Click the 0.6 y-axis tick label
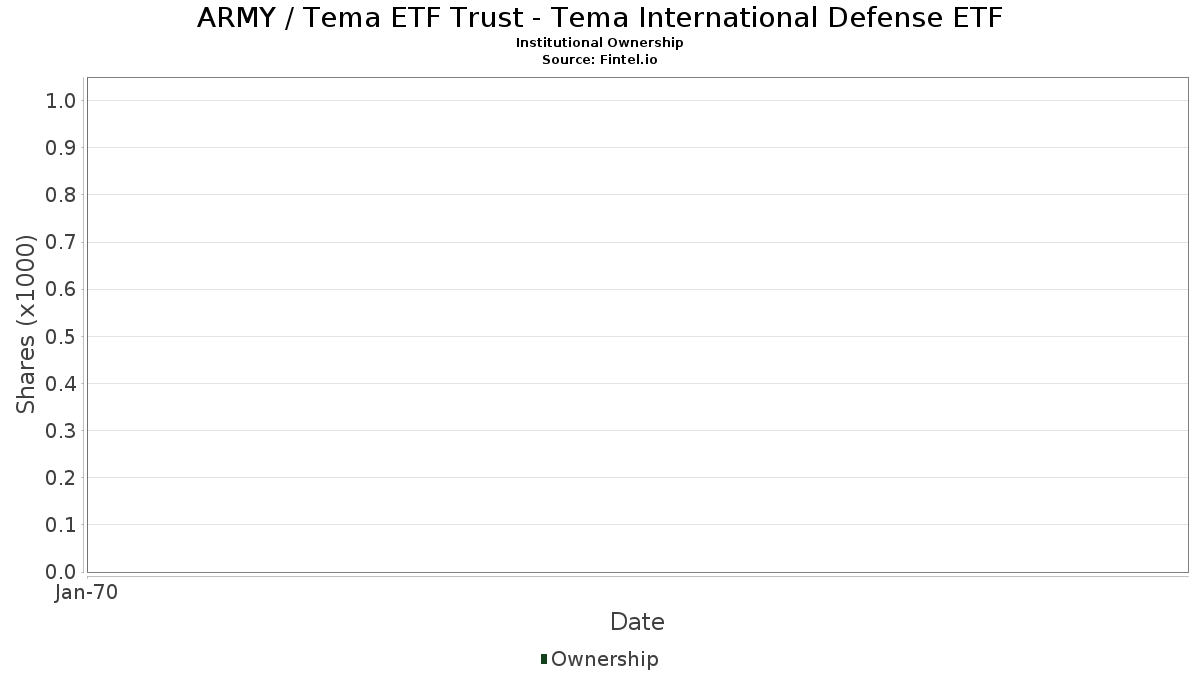The height and width of the screenshot is (675, 1200). coord(61,289)
